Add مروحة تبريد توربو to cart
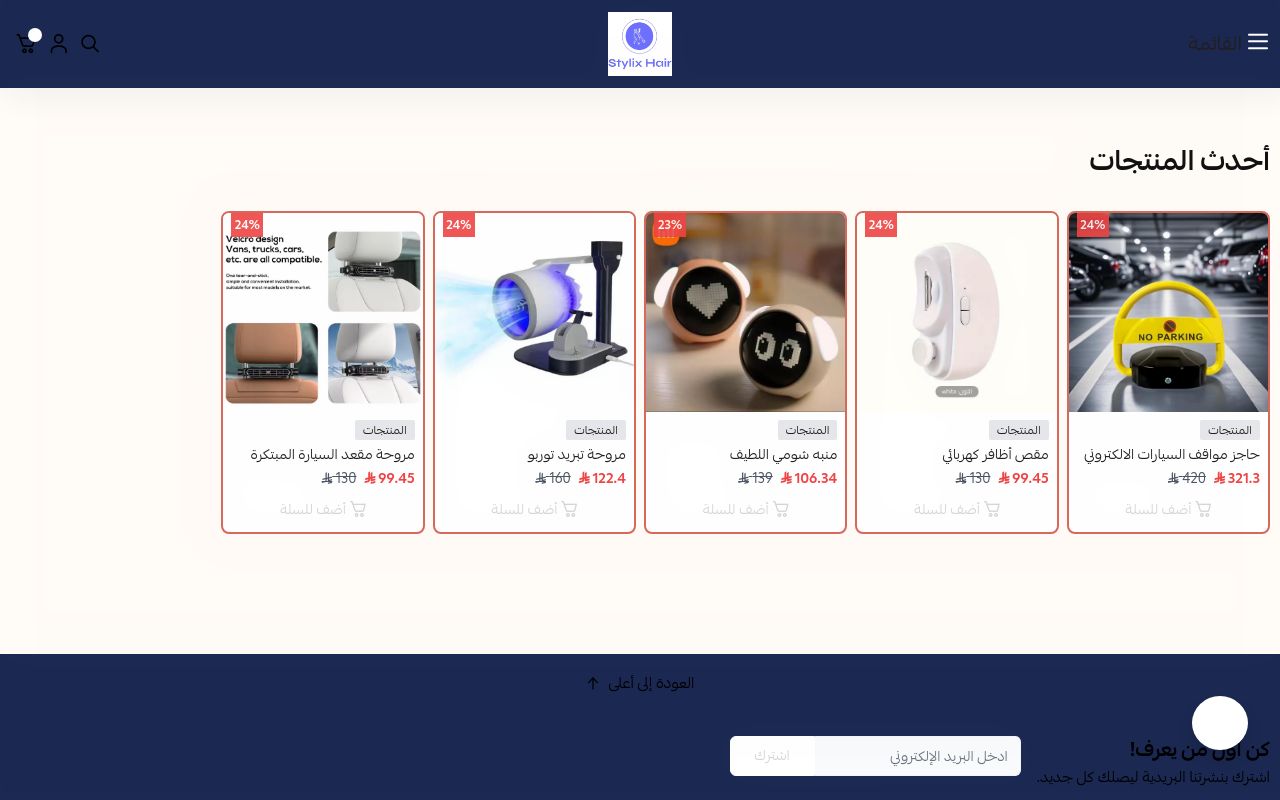The image size is (1280, 800). 534,509
